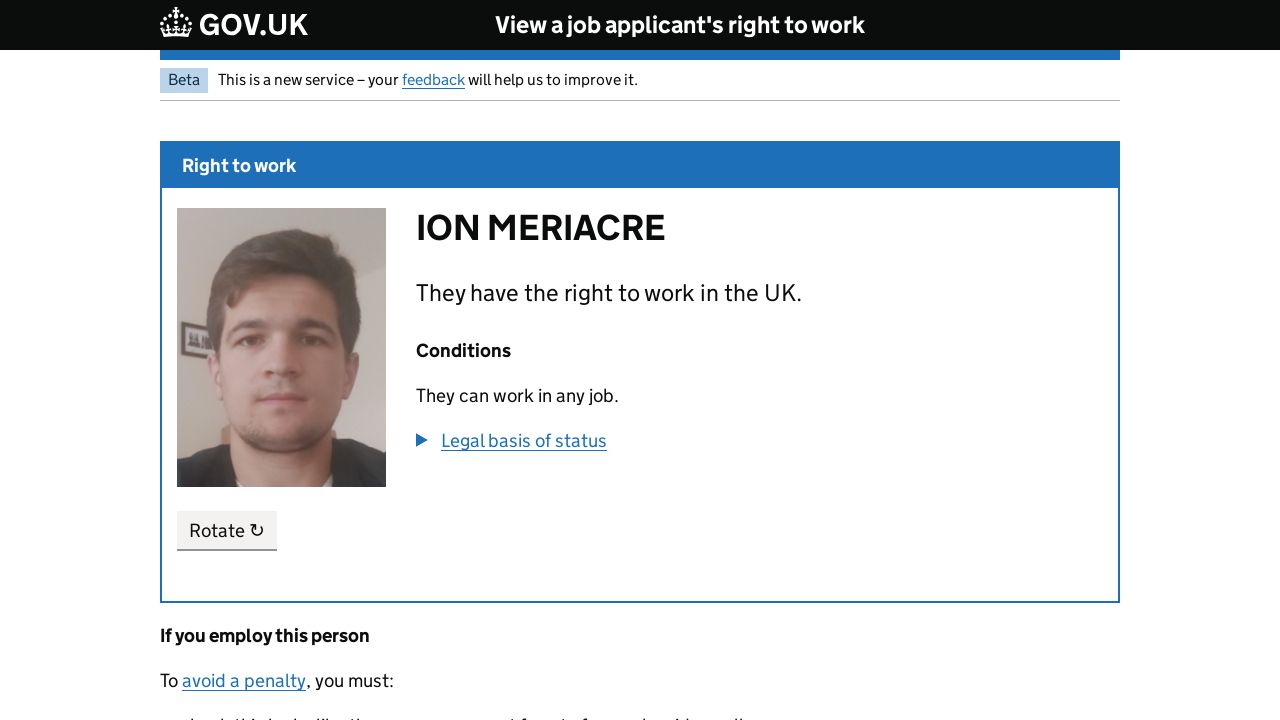Click 'They have the right to work in the UK' text
Image resolution: width=1280 pixels, height=720 pixels.
pos(608,293)
